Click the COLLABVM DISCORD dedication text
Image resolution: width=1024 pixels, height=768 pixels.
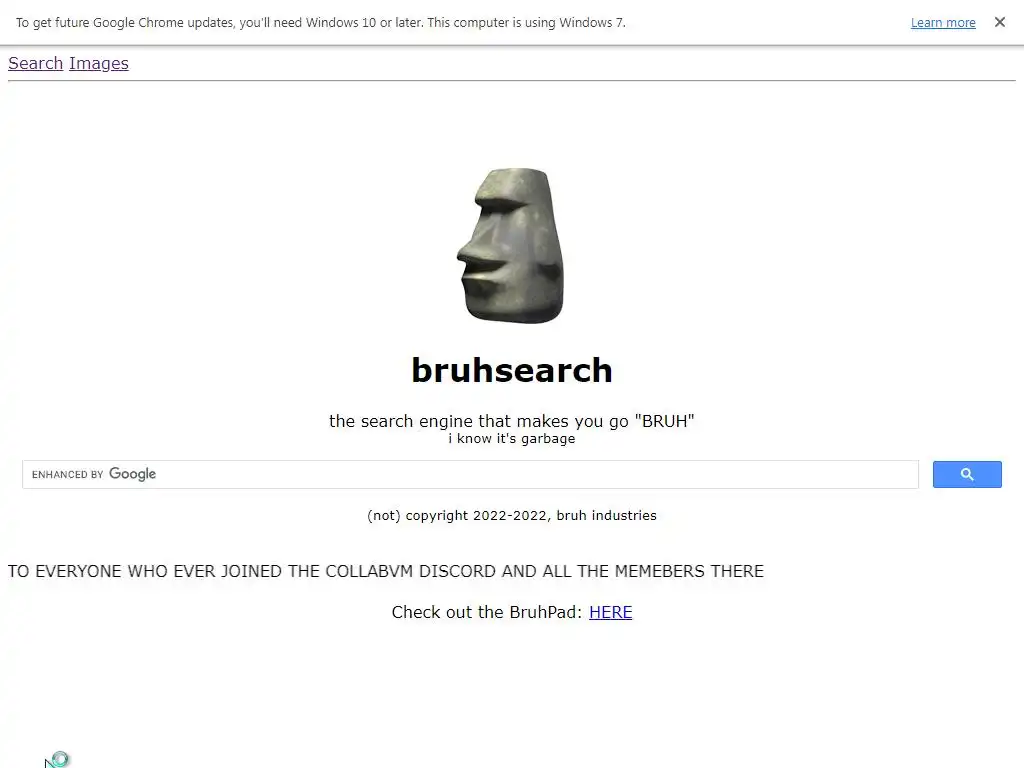(x=385, y=571)
